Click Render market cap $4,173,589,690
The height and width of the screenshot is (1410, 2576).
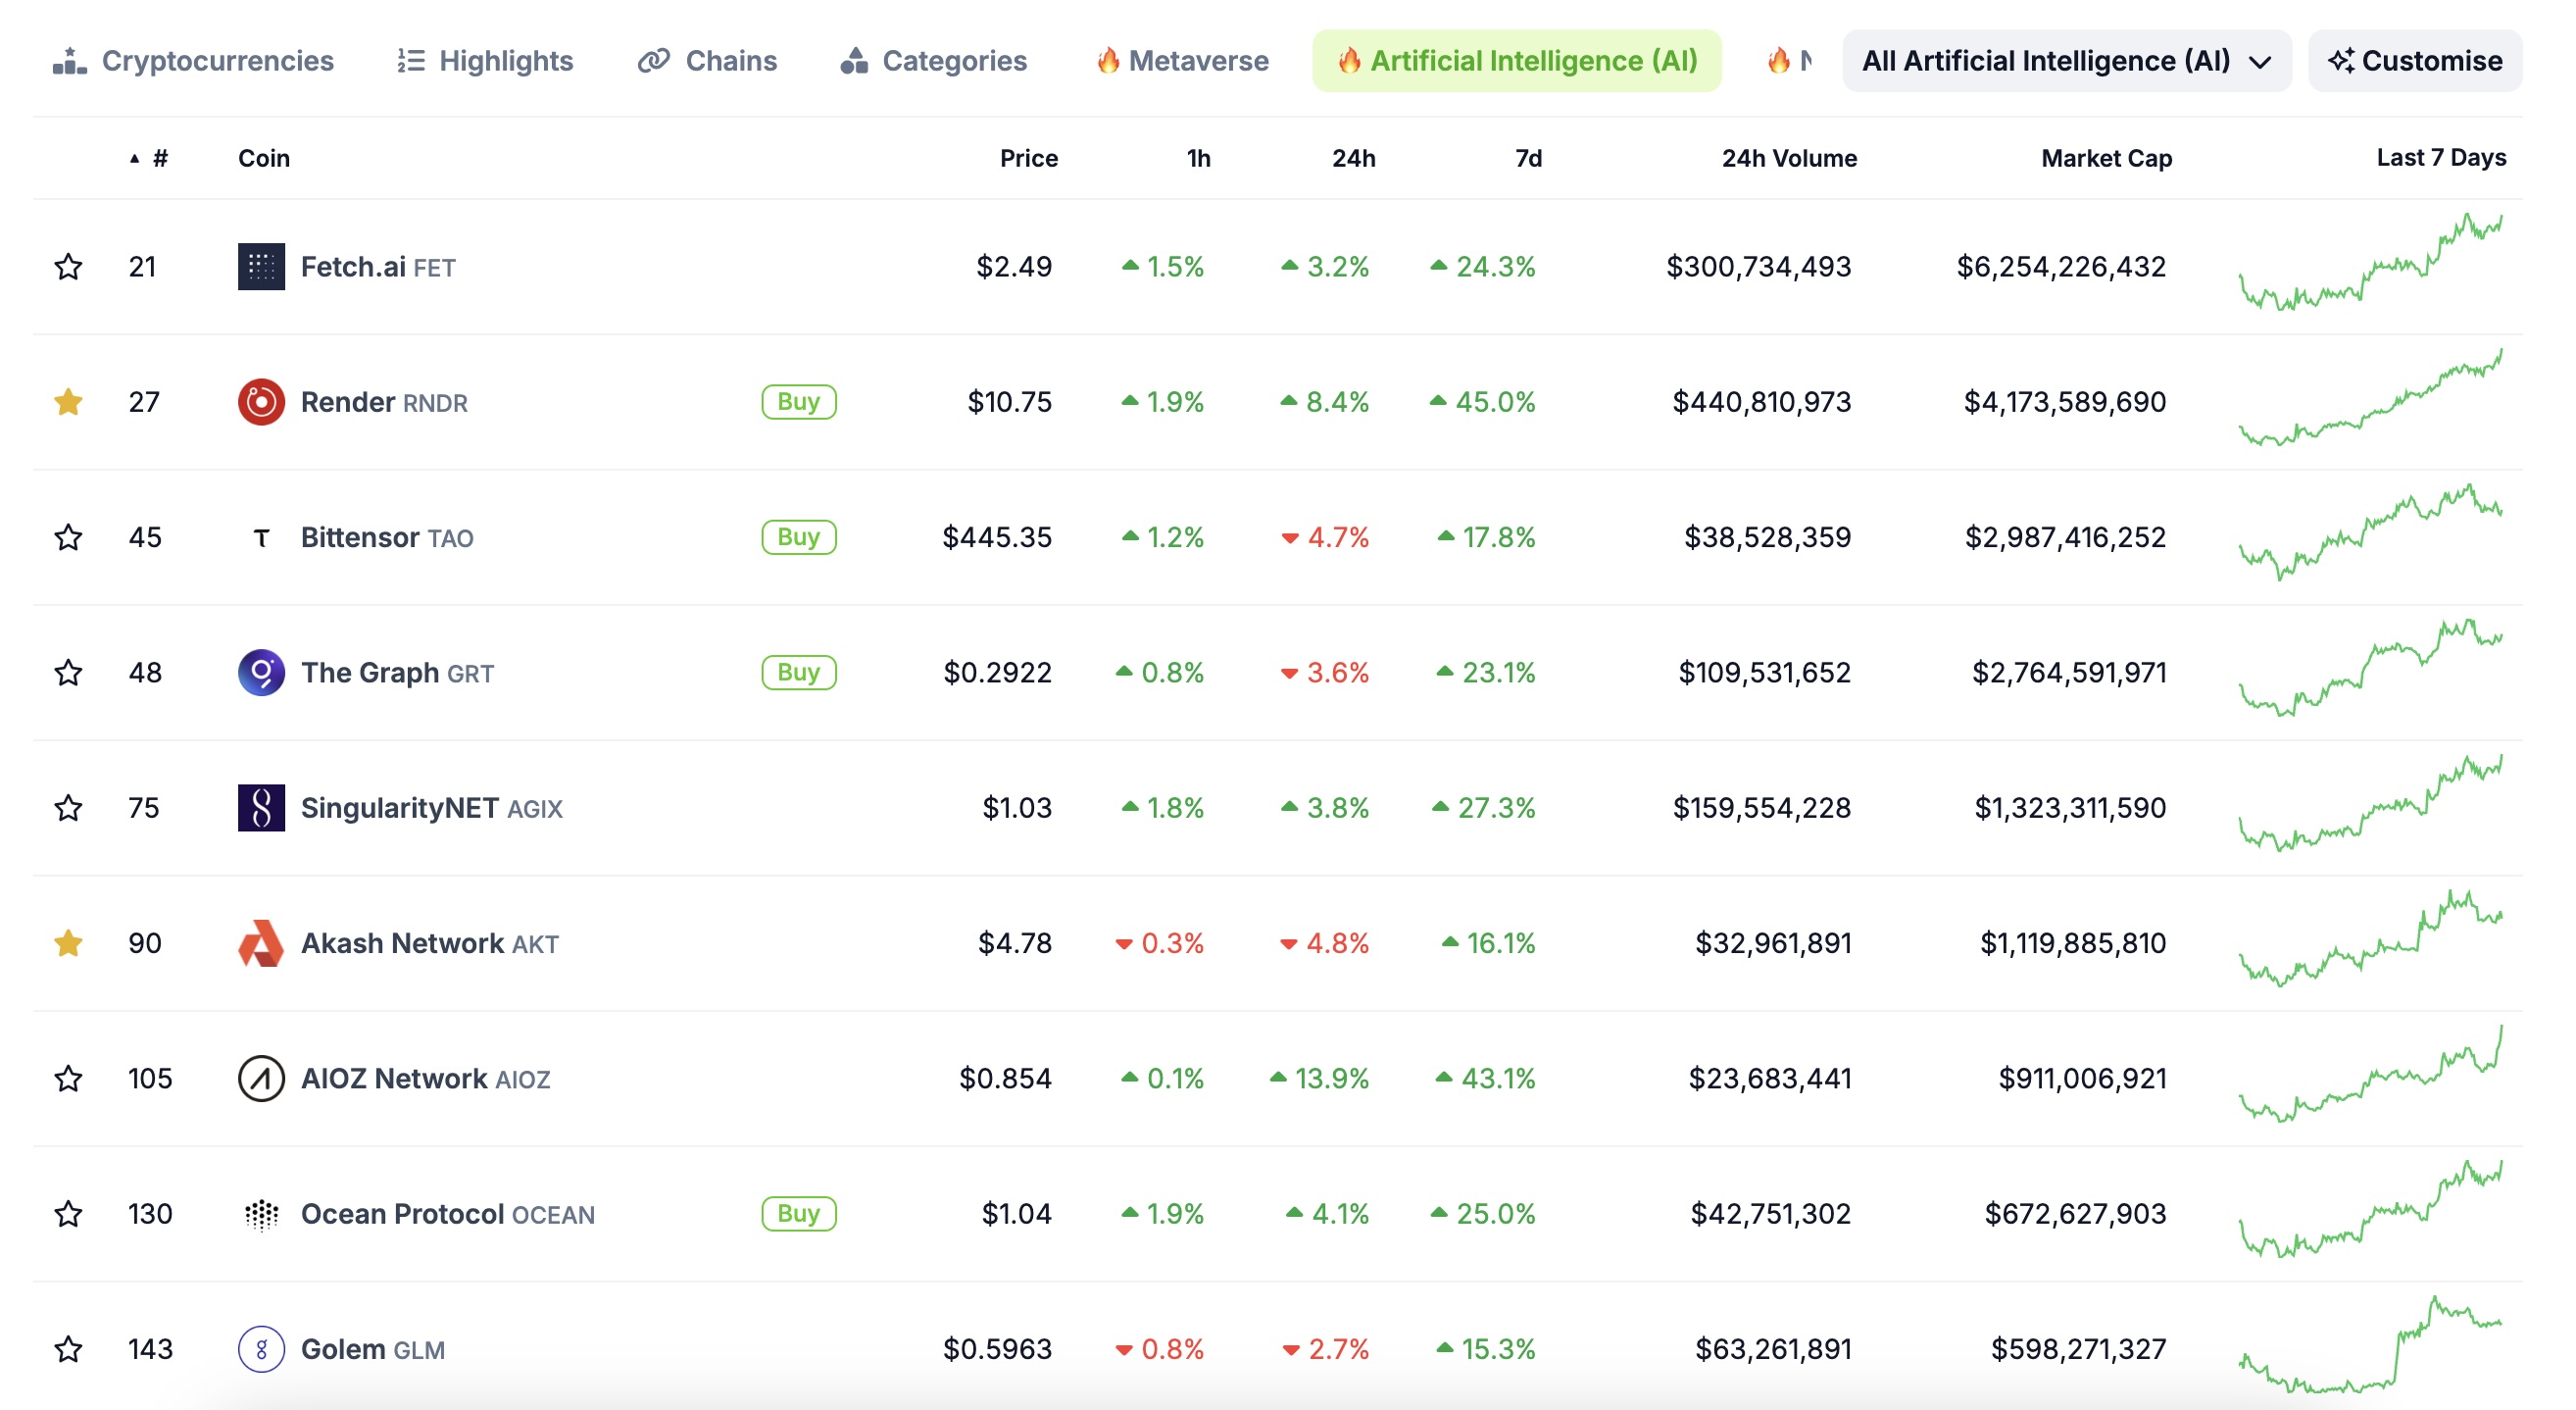point(2065,402)
